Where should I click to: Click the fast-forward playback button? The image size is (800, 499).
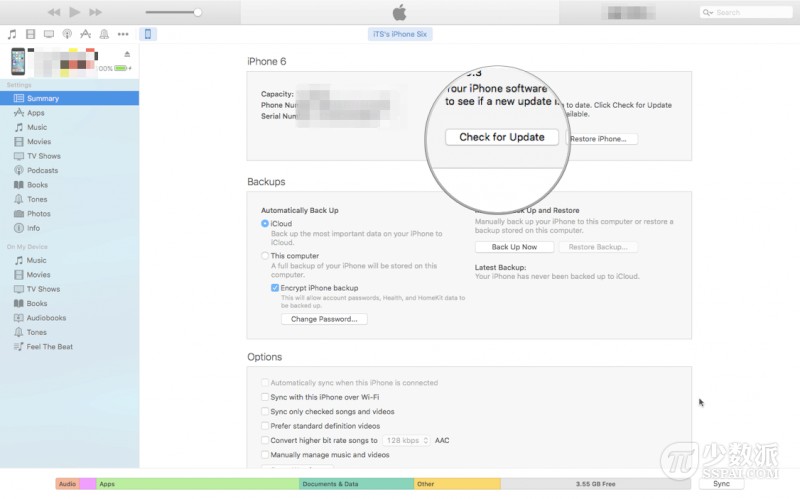pos(95,12)
